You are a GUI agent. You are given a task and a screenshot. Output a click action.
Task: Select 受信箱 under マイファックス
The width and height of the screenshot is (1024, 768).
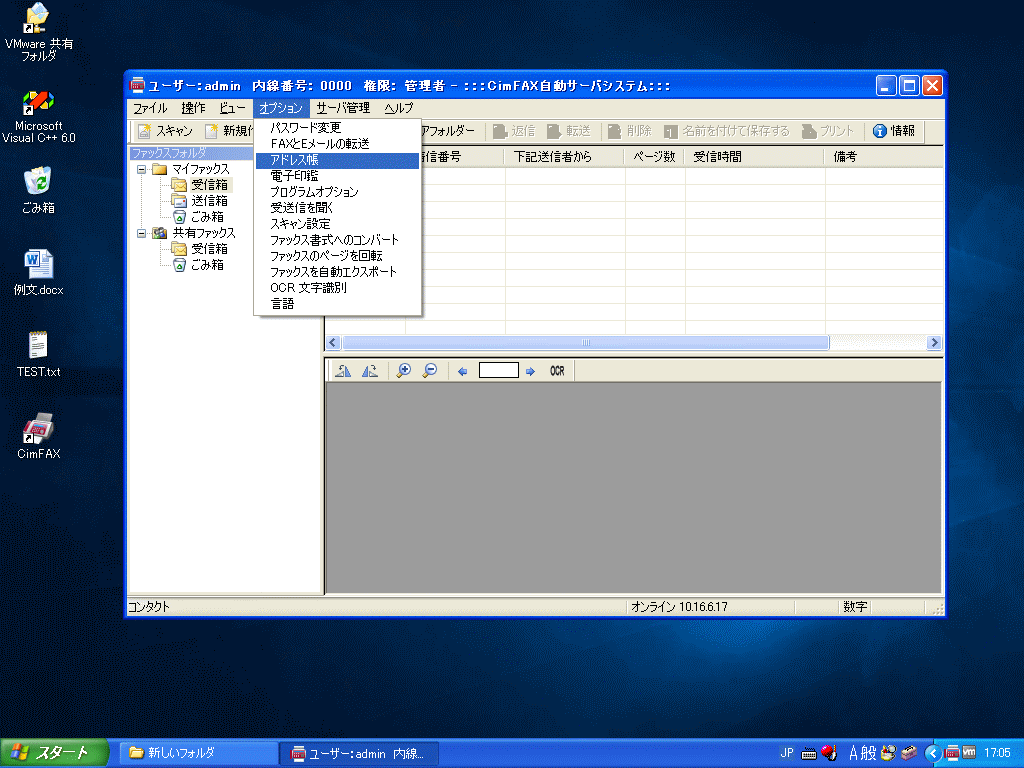coord(209,185)
